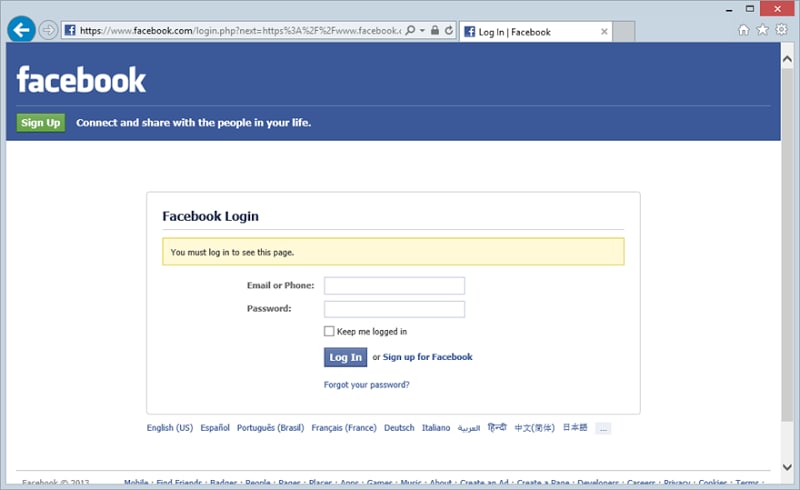800x490 pixels.
Task: Open the address bar autocomplete dropdown arrow
Action: coord(422,31)
